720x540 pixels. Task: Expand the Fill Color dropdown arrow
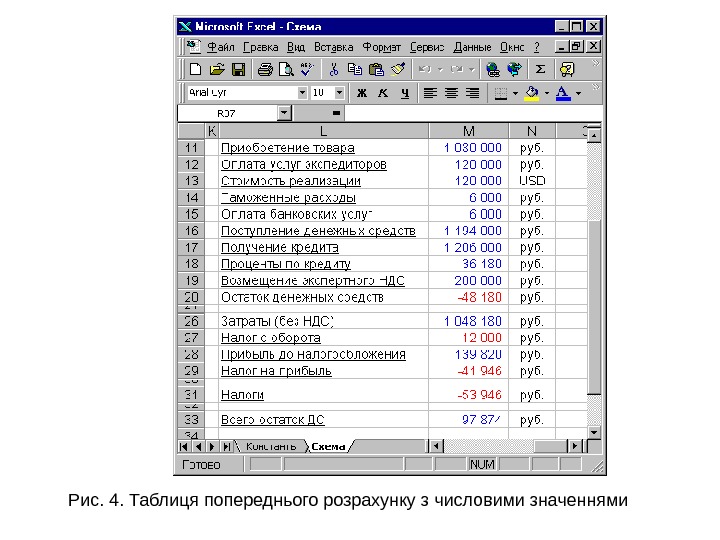[x=546, y=93]
